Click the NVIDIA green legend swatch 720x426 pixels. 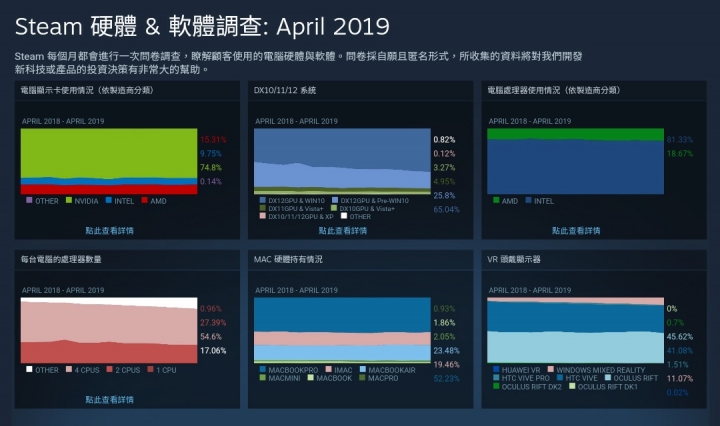pos(69,200)
